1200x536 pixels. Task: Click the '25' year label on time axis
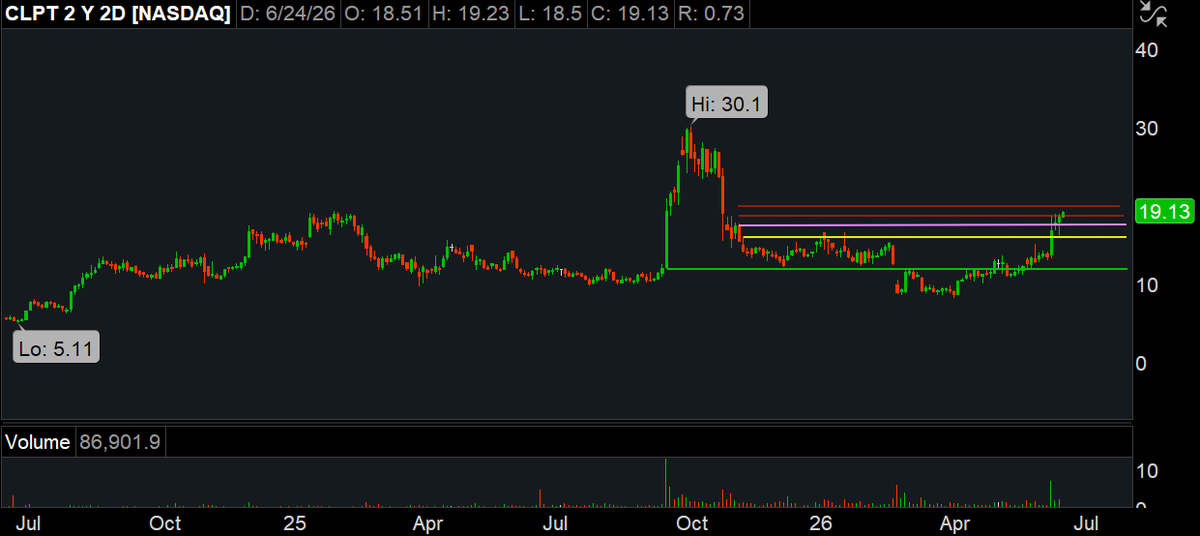pos(294,523)
